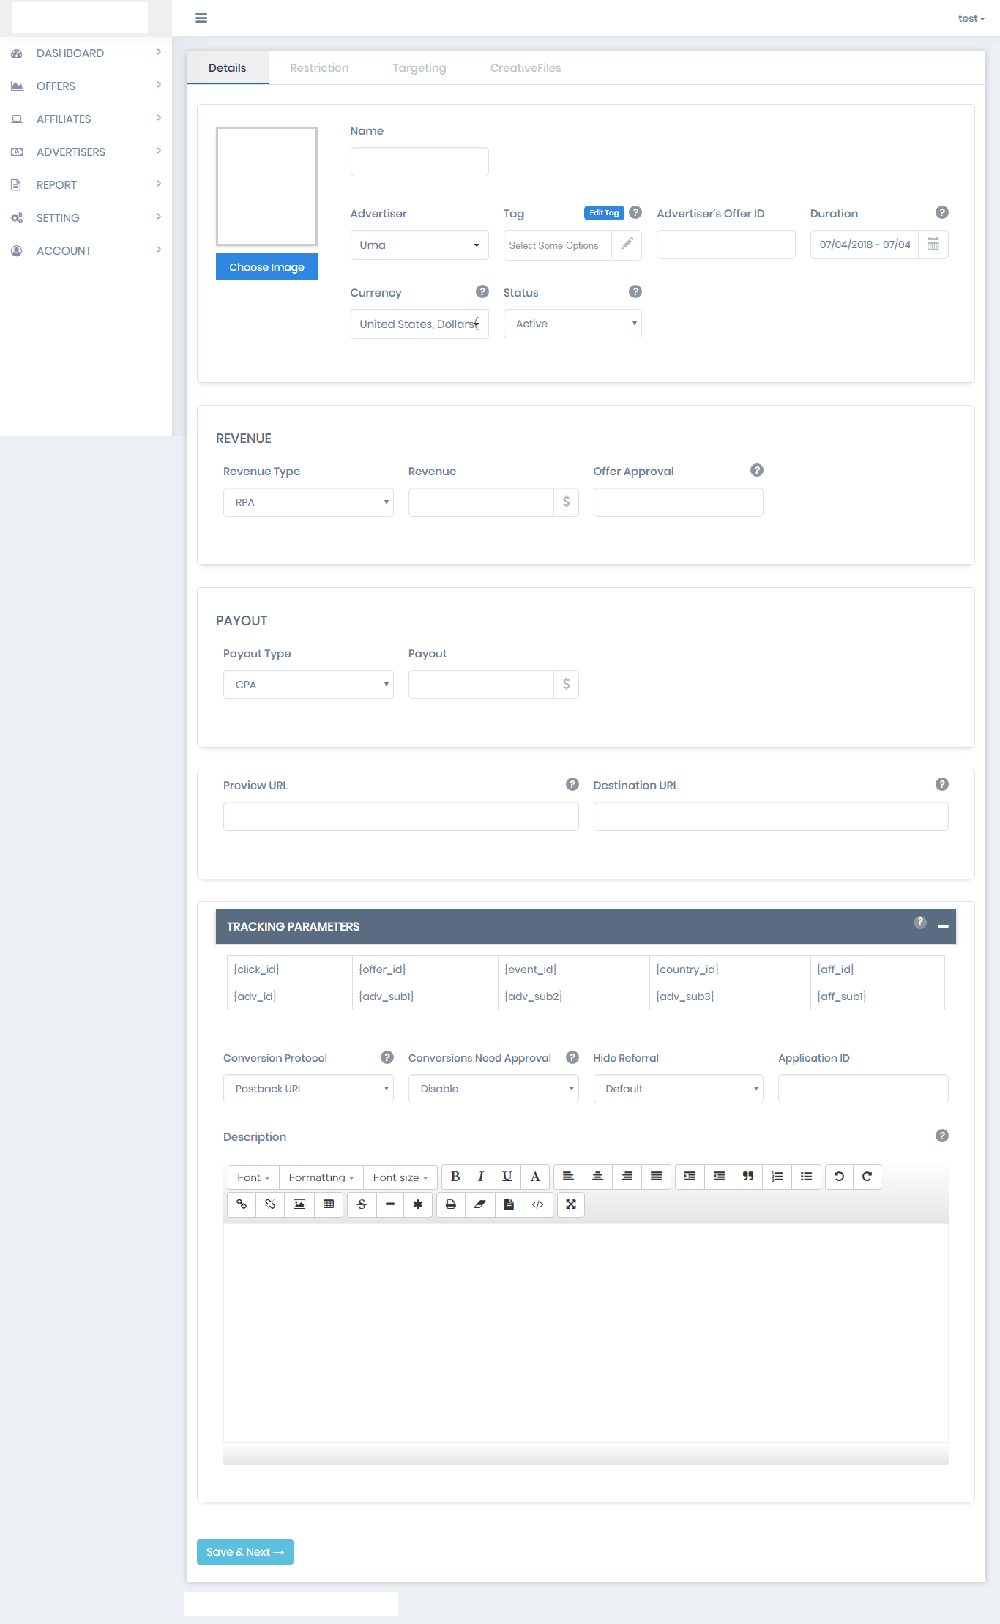Viewport: 1000px width, 1624px height.
Task: Open the Revenue Type dropdown
Action: (308, 502)
